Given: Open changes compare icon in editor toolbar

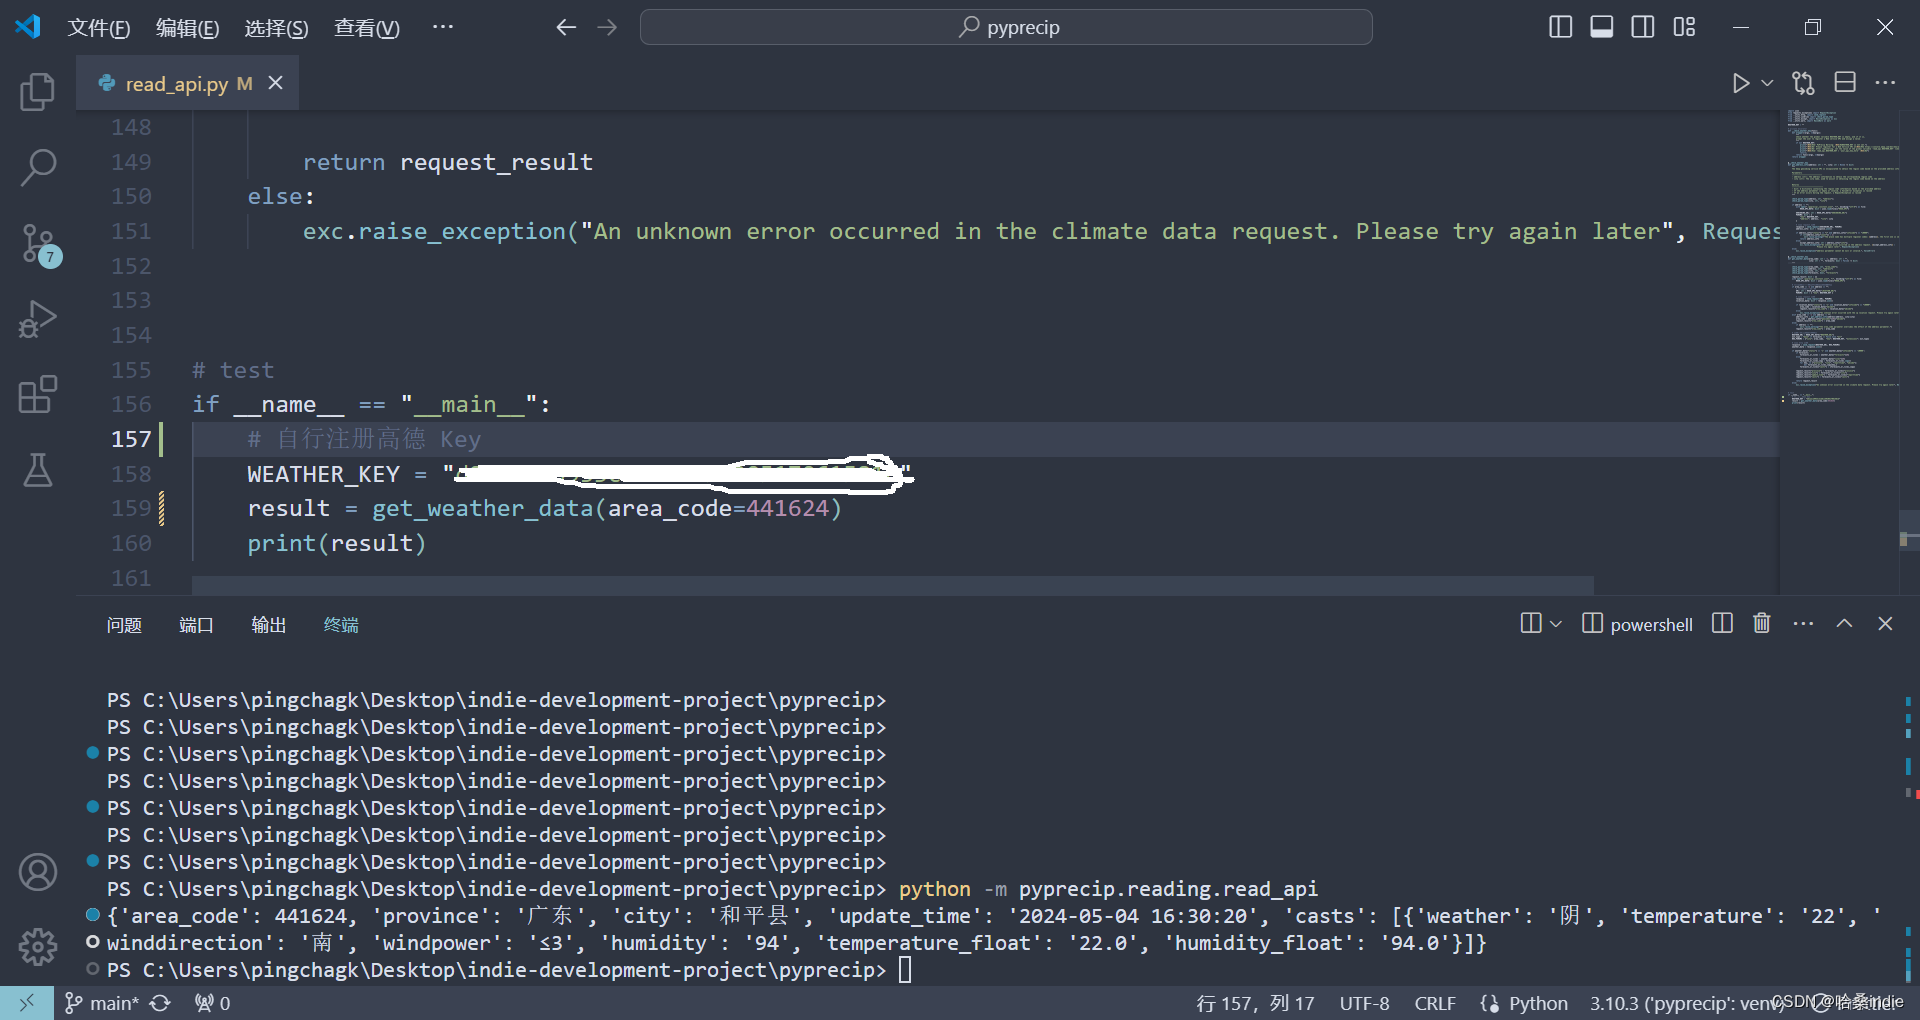Looking at the screenshot, I should (1803, 83).
